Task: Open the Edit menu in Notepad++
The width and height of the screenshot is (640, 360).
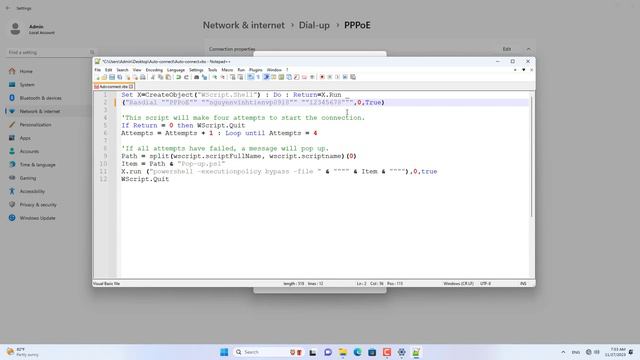Action: coord(108,70)
